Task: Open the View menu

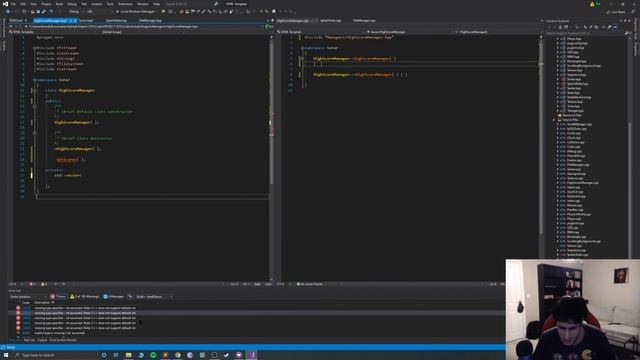Action: (33, 4)
